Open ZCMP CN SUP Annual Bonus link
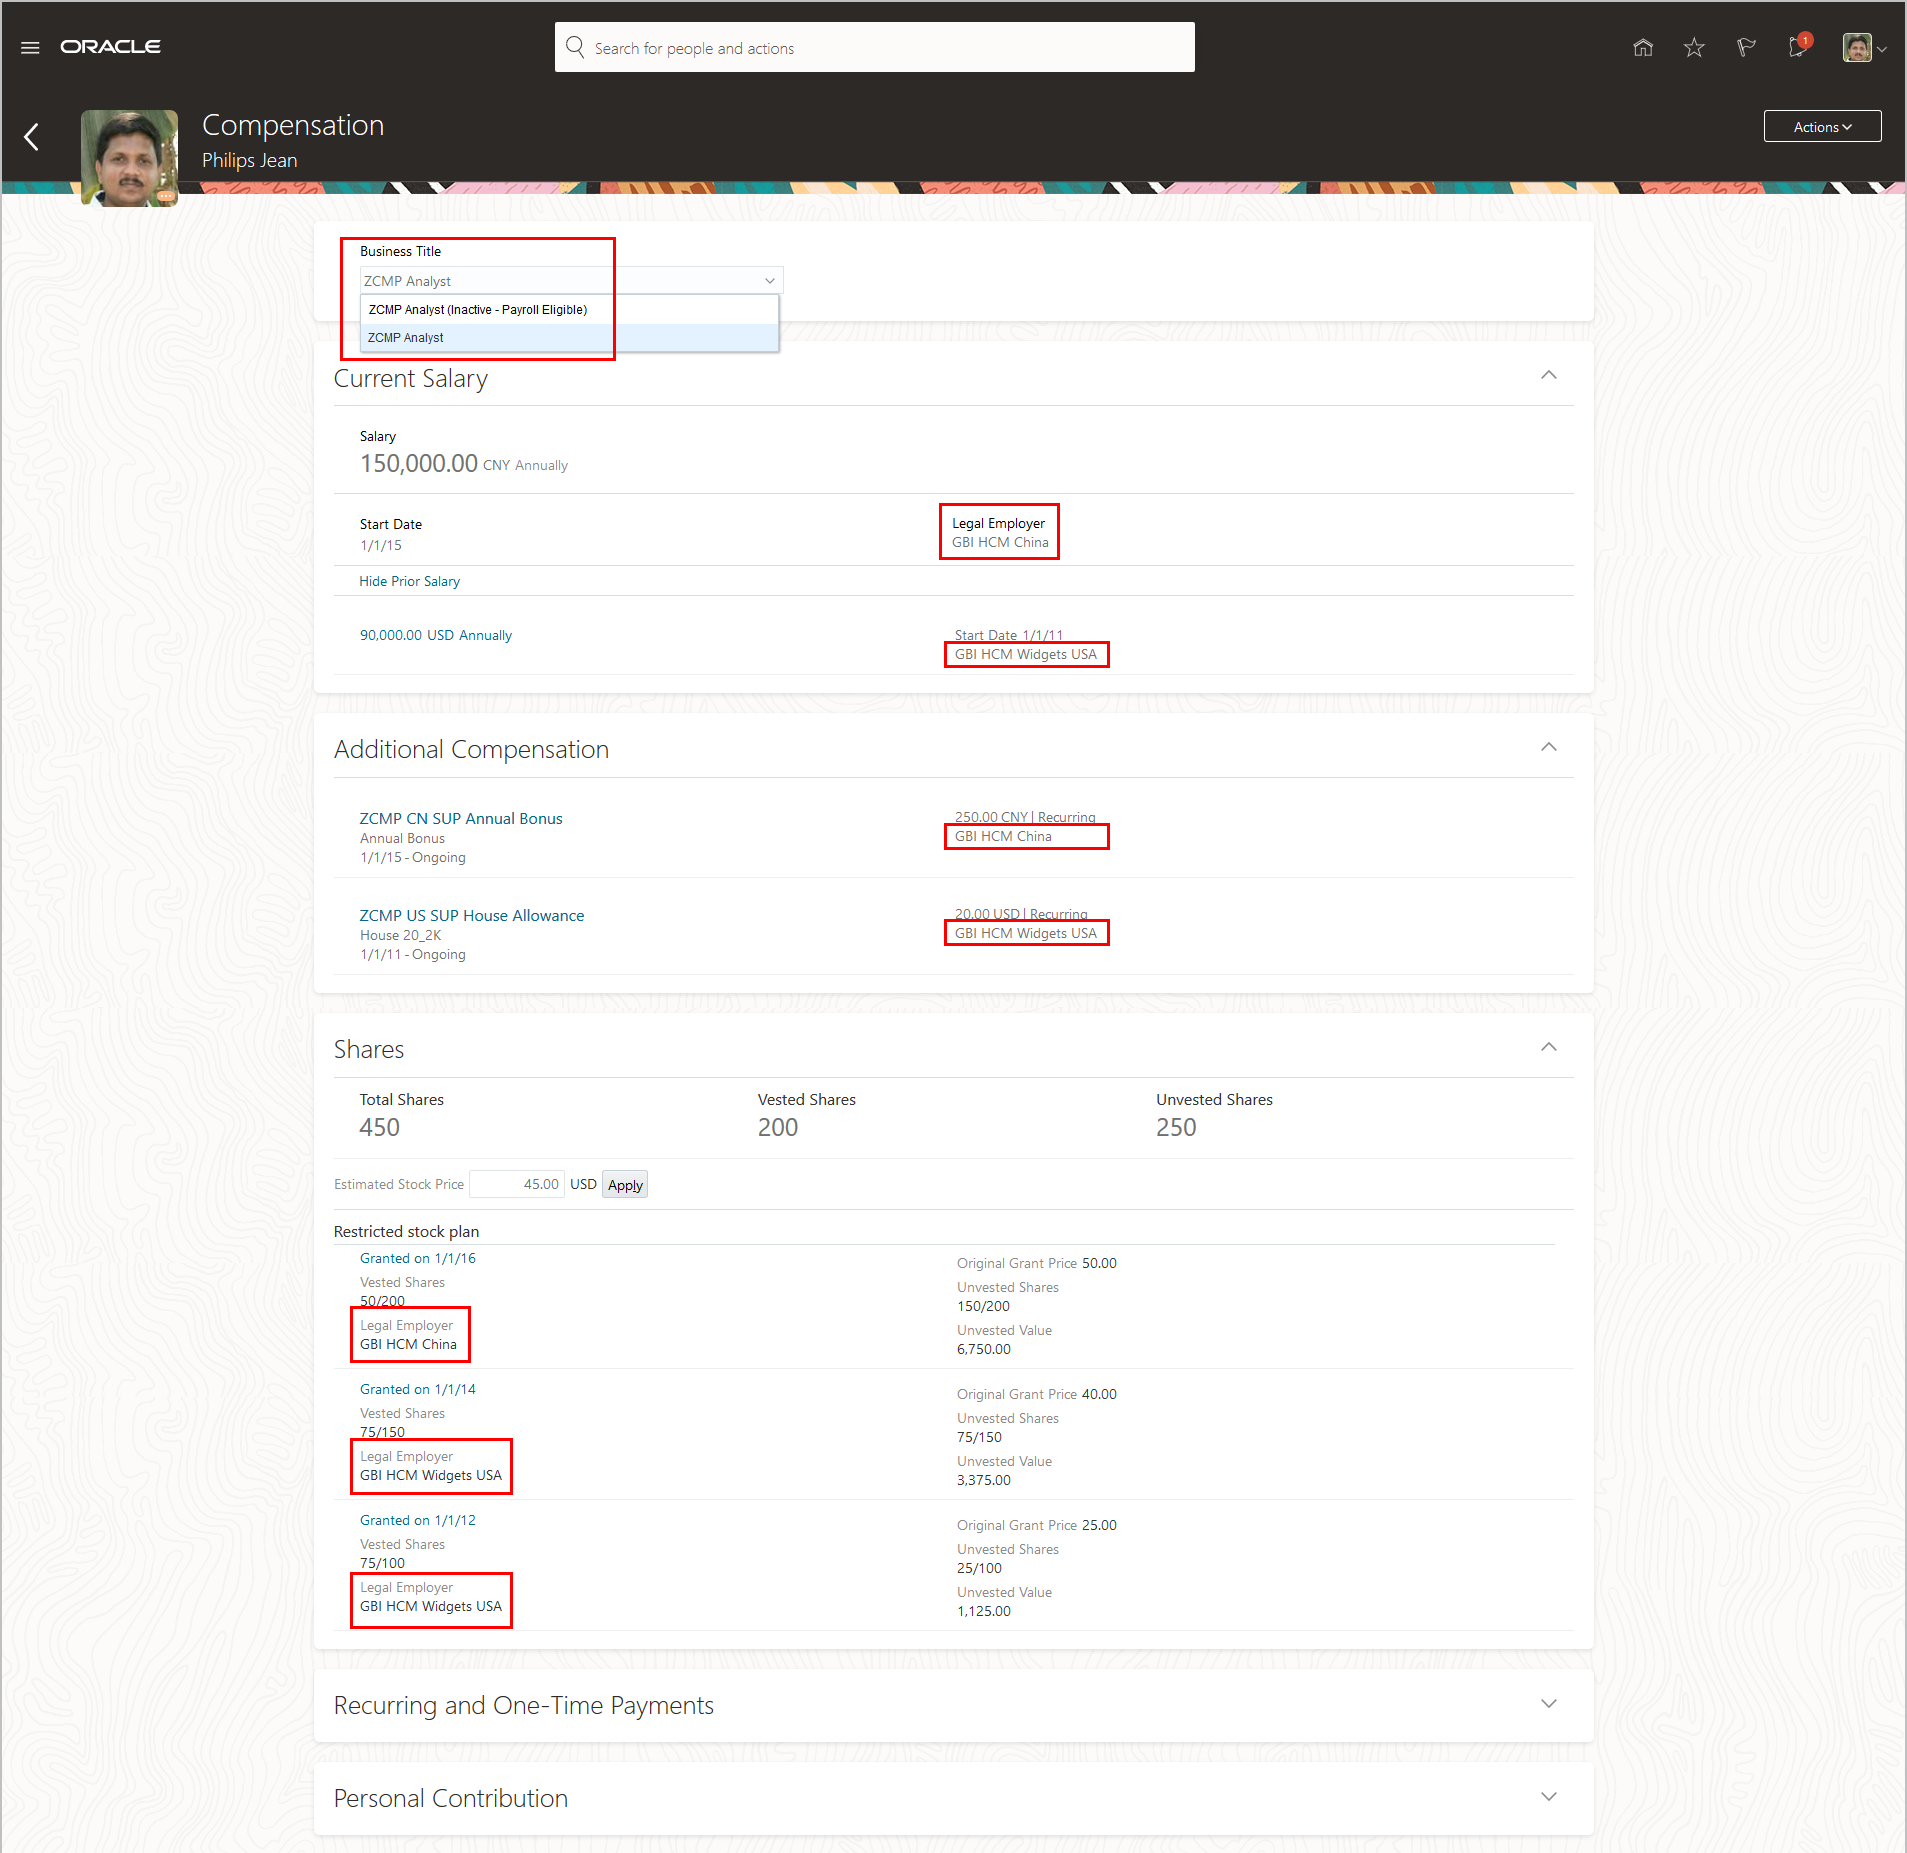 point(461,818)
